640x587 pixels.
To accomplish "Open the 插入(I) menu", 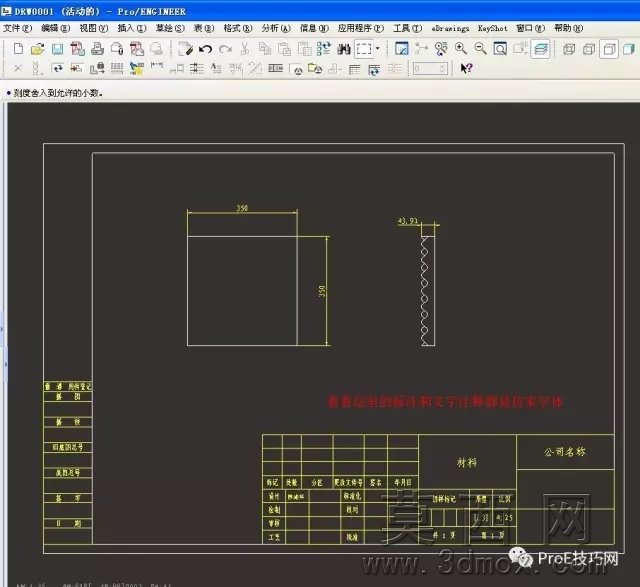I will click(132, 28).
